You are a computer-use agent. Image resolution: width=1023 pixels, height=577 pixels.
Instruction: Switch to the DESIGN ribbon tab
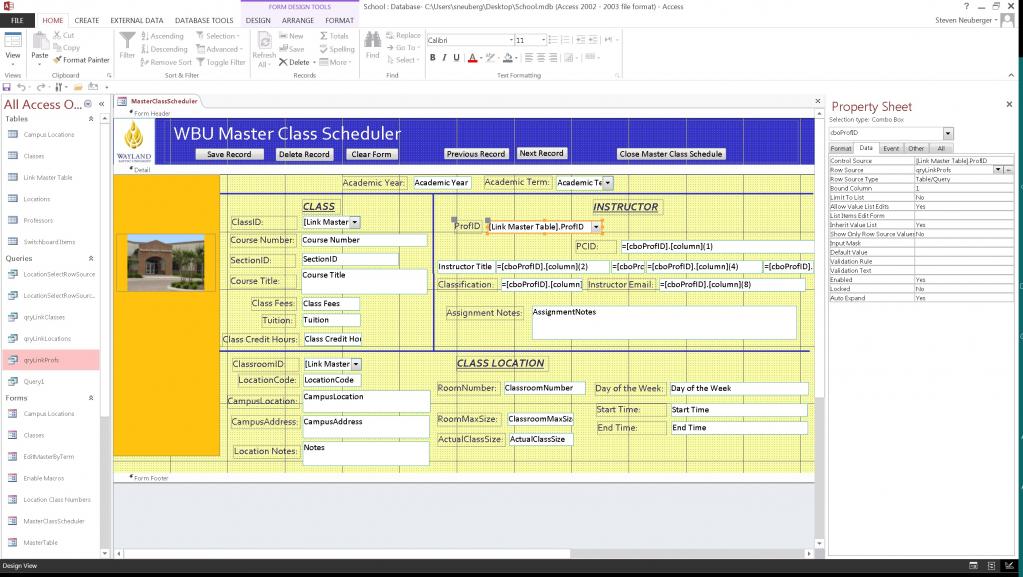coord(258,20)
